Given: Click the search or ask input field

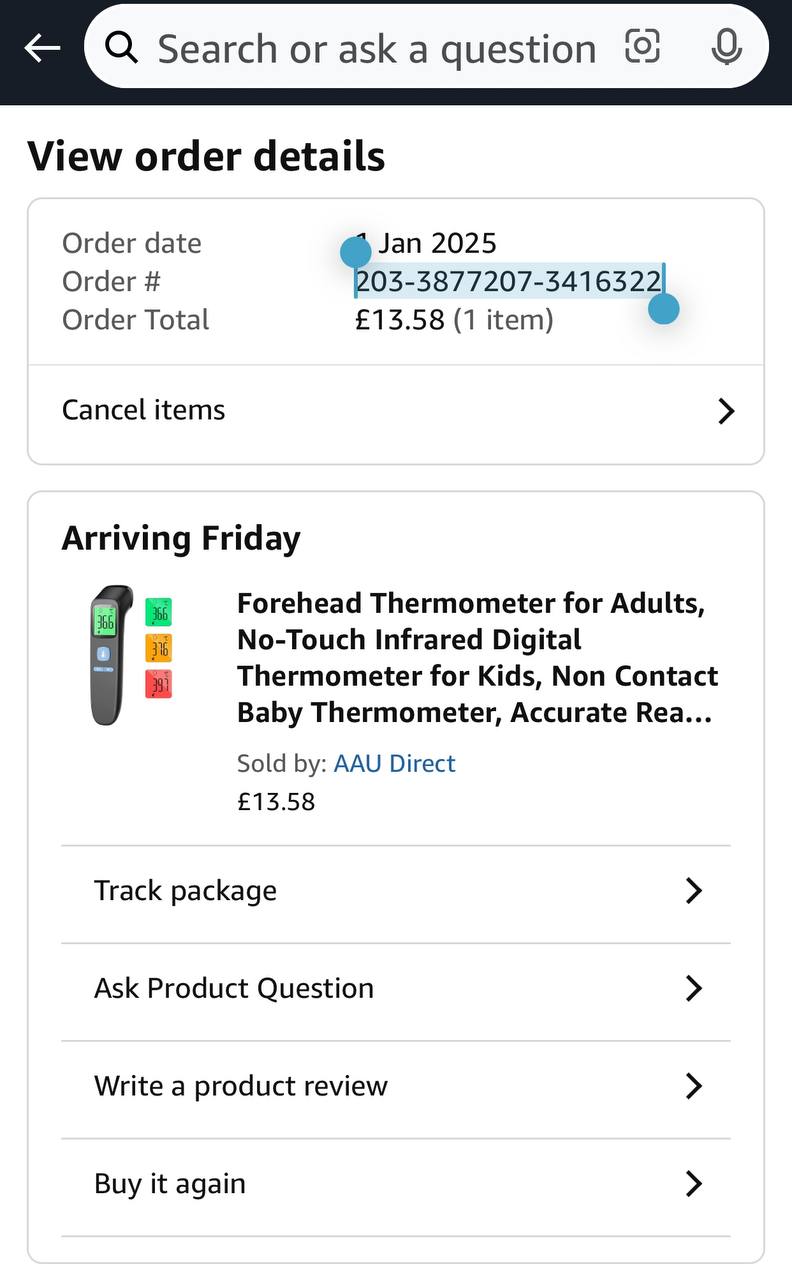Looking at the screenshot, I should (376, 48).
